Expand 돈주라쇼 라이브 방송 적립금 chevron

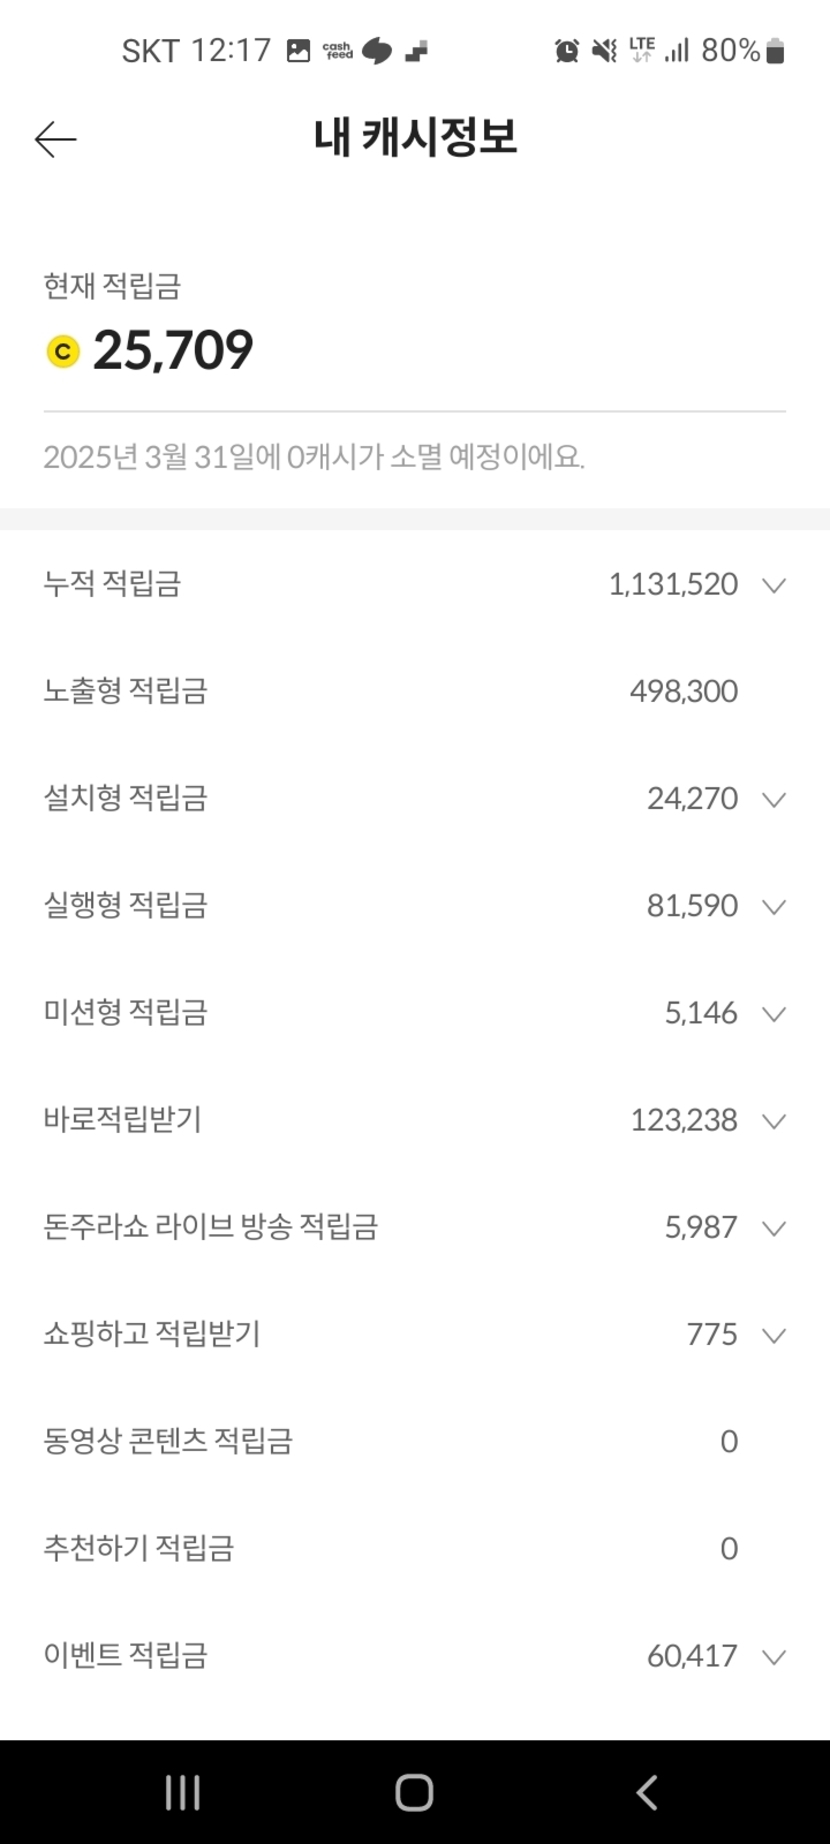pos(773,1228)
